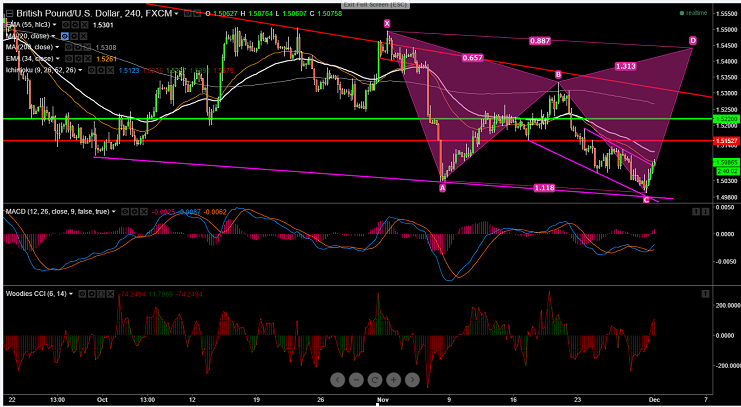Click the Dec label on the time axis

[x=656, y=399]
